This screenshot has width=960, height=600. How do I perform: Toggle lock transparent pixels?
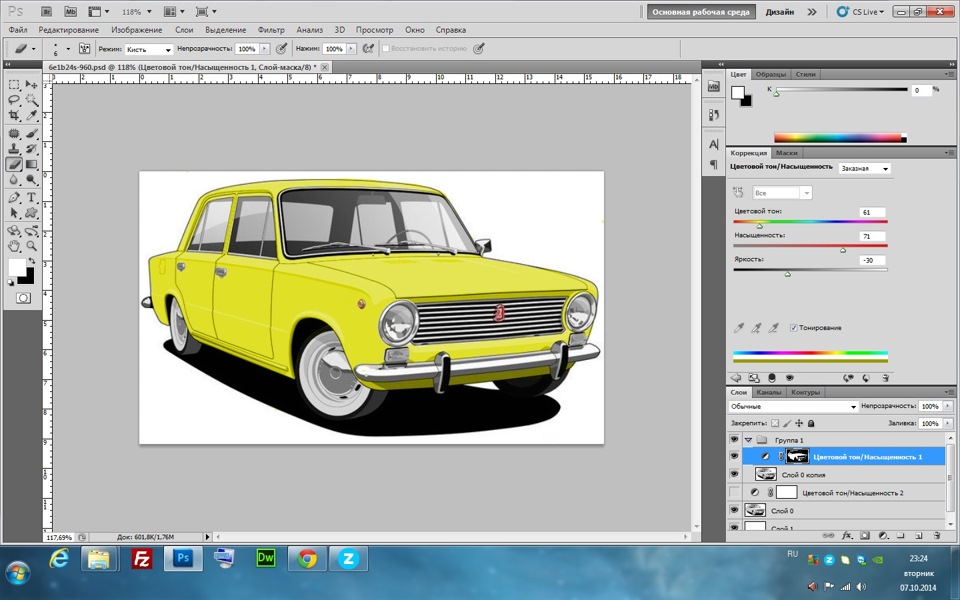[775, 423]
